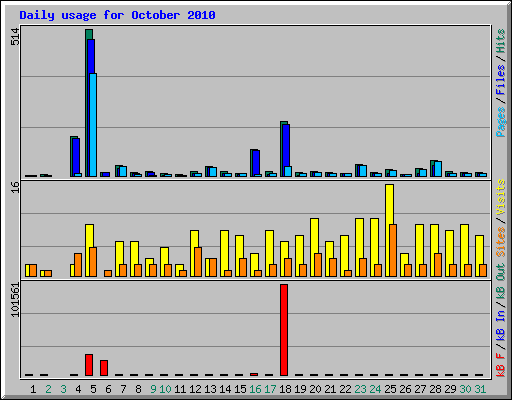Click green day label '2' on the x-axis

pyautogui.click(x=48, y=389)
